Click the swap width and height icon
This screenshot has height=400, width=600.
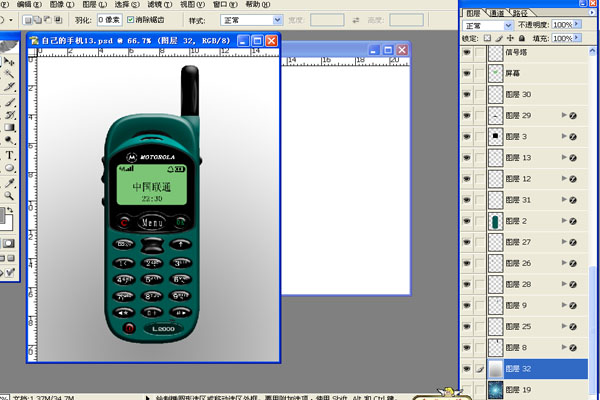[356, 20]
